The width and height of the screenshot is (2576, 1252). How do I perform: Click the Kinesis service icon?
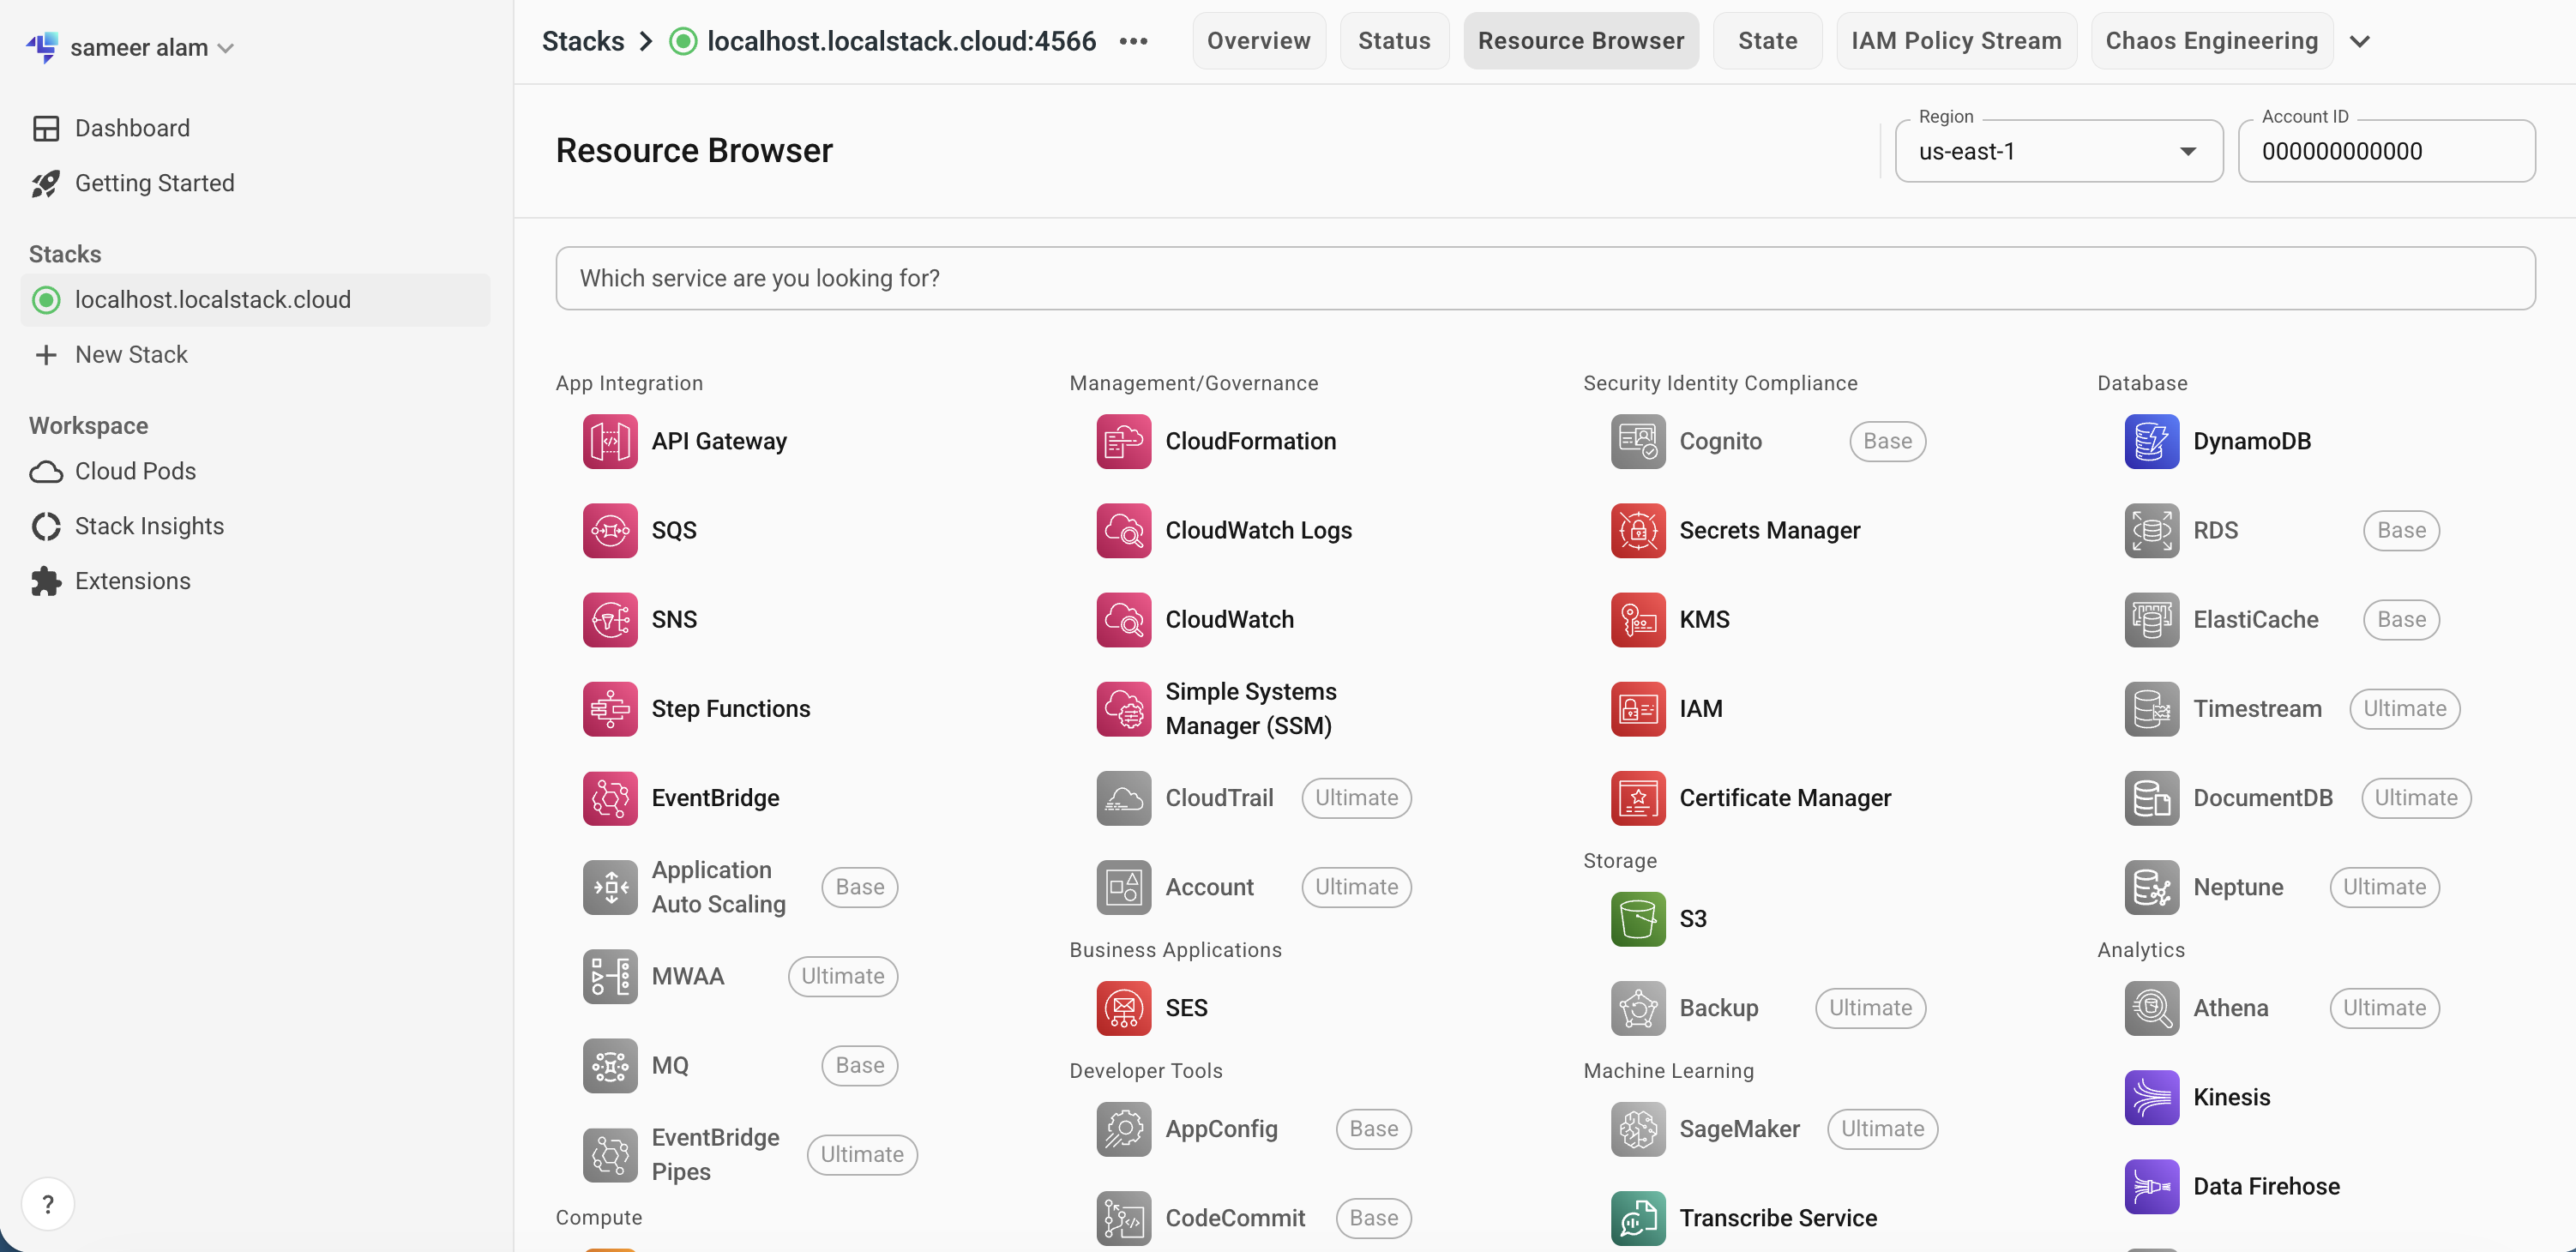tap(2152, 1097)
